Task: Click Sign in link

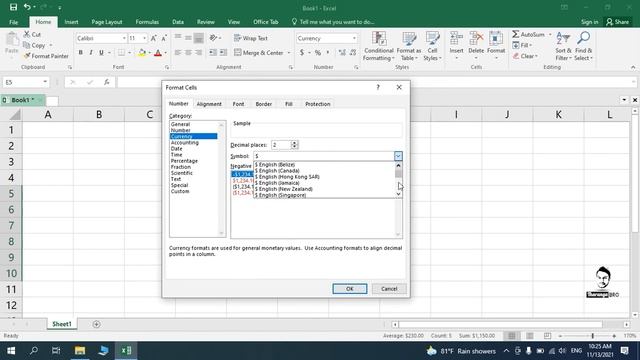Action: (x=589, y=22)
